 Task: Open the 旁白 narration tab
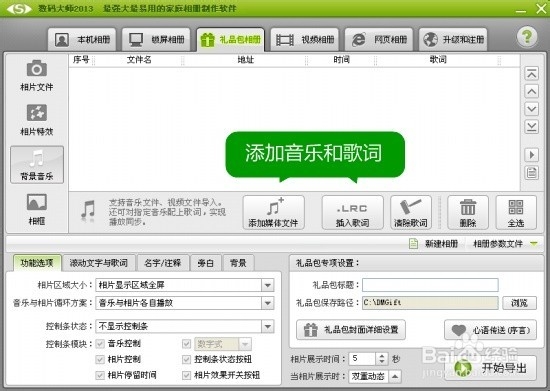pyautogui.click(x=206, y=263)
